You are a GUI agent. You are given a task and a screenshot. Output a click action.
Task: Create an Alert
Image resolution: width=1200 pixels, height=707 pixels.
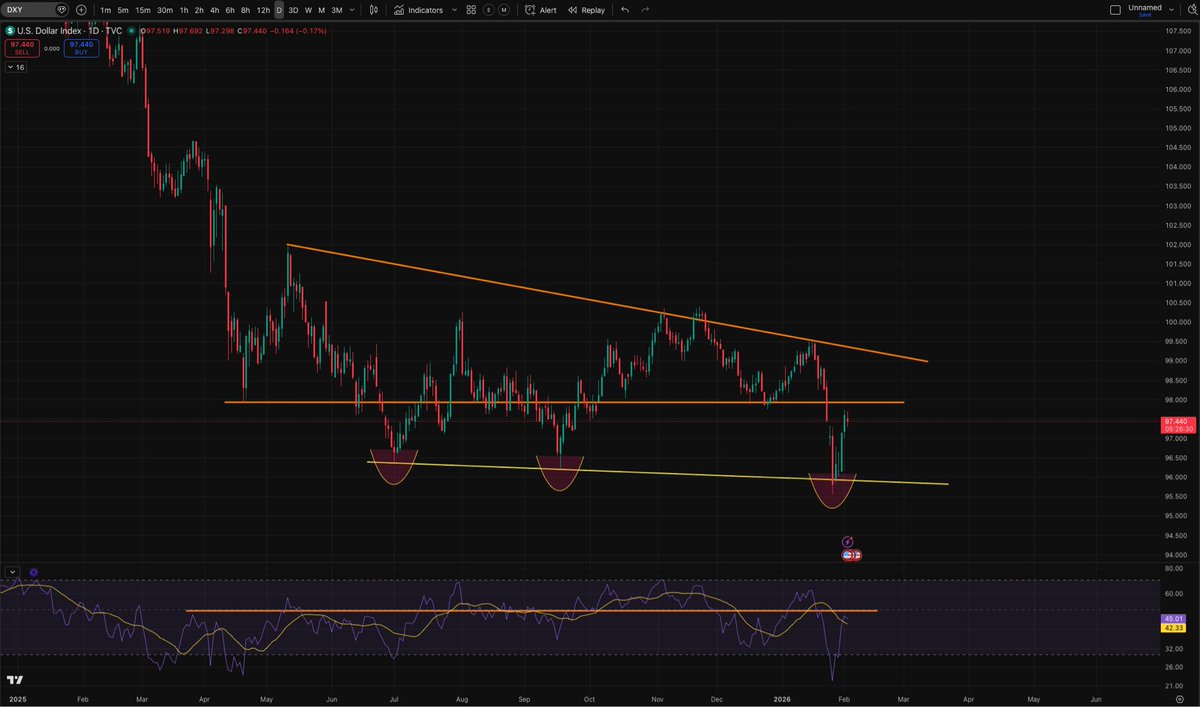pos(541,9)
